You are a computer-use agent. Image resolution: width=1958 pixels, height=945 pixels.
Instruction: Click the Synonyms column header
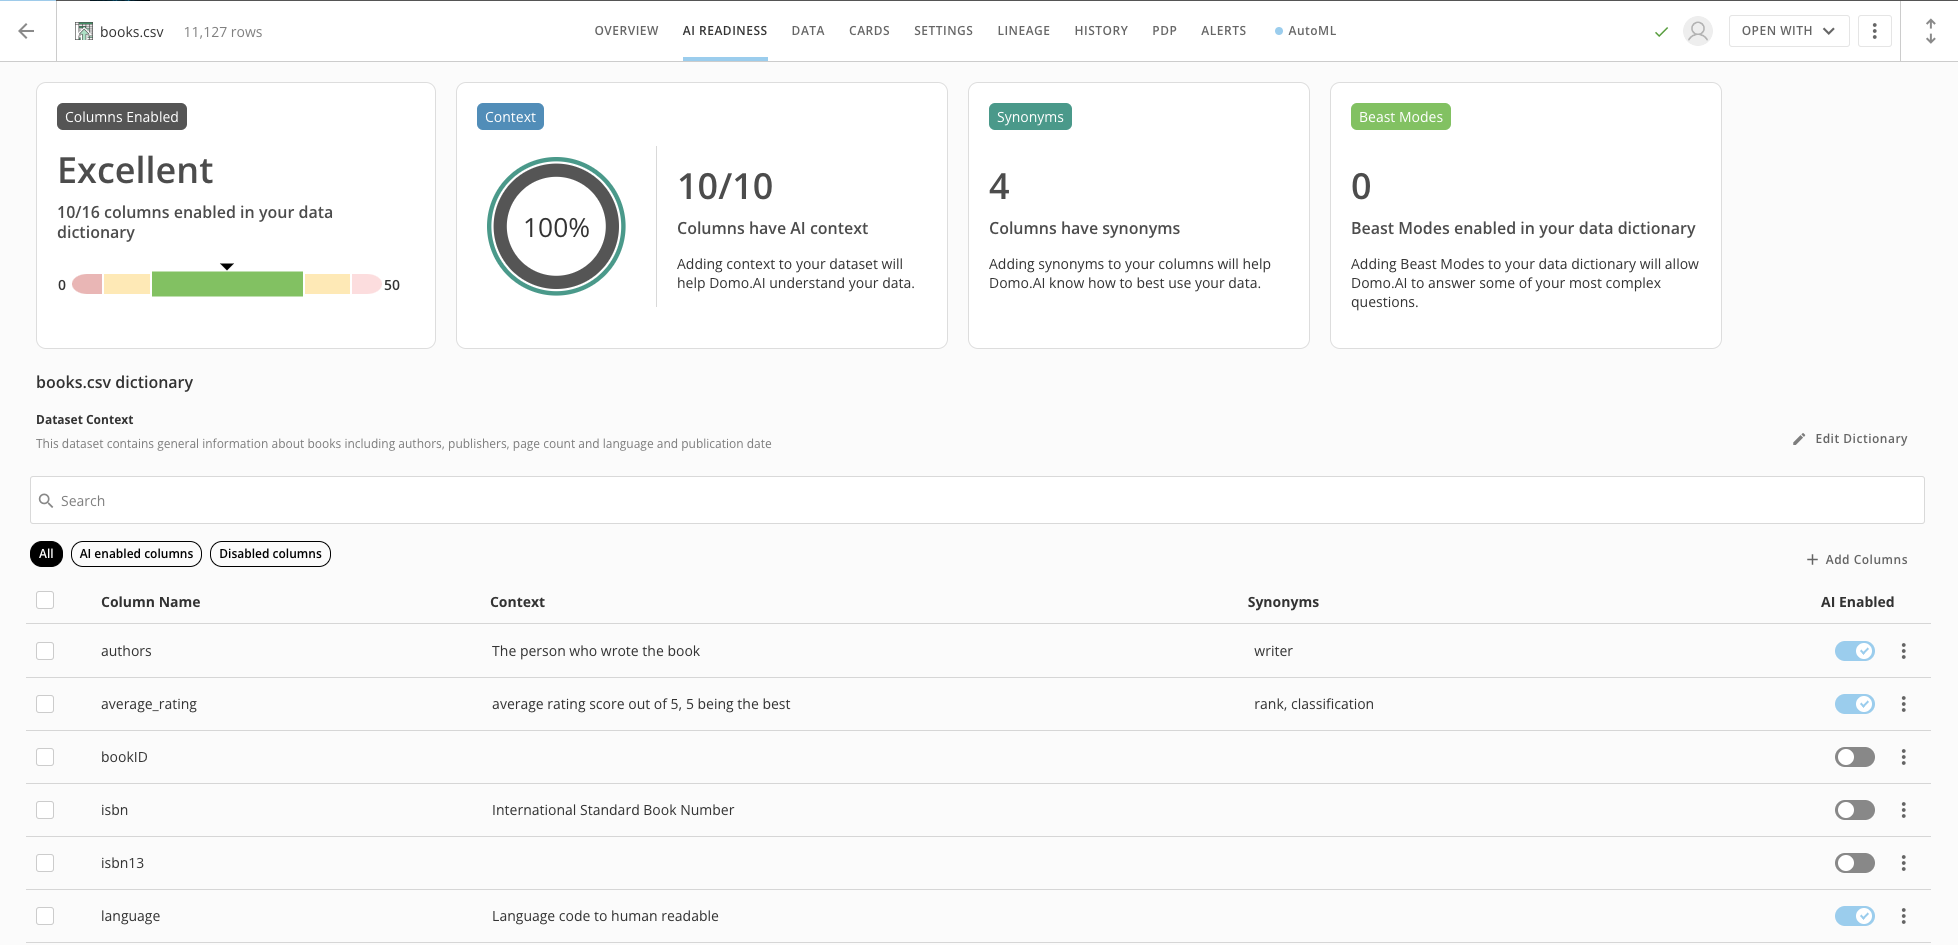(1283, 602)
